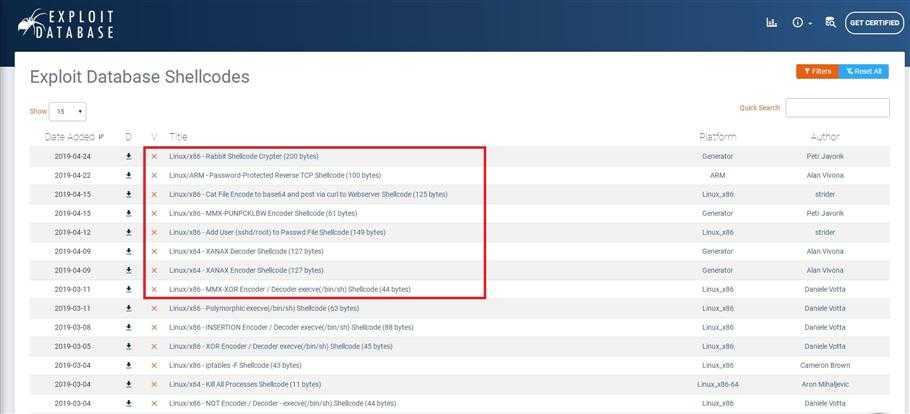Screen dimensions: 910x414
Task: Open NOT Encoder / Decoder (44 bytes) link
Action: [x=283, y=402]
